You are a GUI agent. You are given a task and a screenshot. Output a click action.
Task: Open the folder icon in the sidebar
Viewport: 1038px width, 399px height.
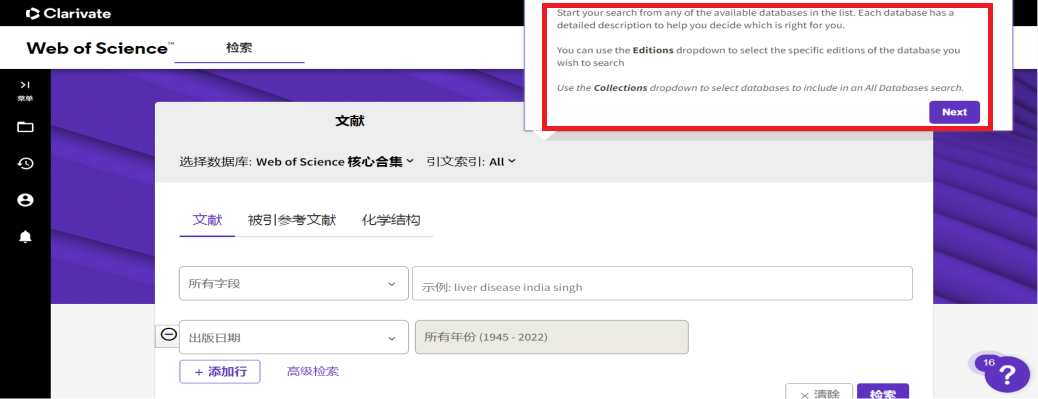point(25,127)
